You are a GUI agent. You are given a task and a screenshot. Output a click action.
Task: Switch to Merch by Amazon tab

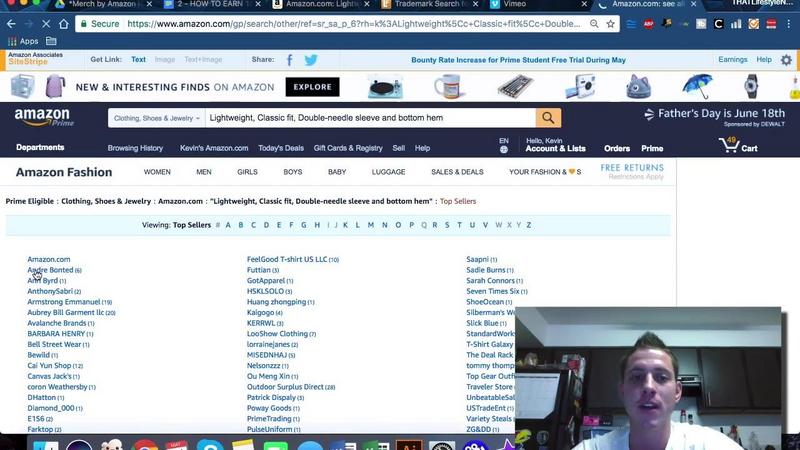(x=103, y=4)
